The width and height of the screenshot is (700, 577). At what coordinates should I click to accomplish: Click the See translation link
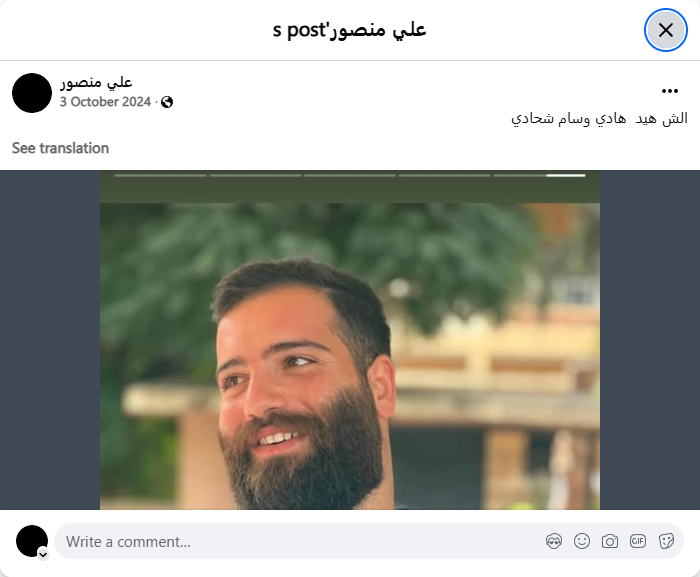pyautogui.click(x=60, y=148)
